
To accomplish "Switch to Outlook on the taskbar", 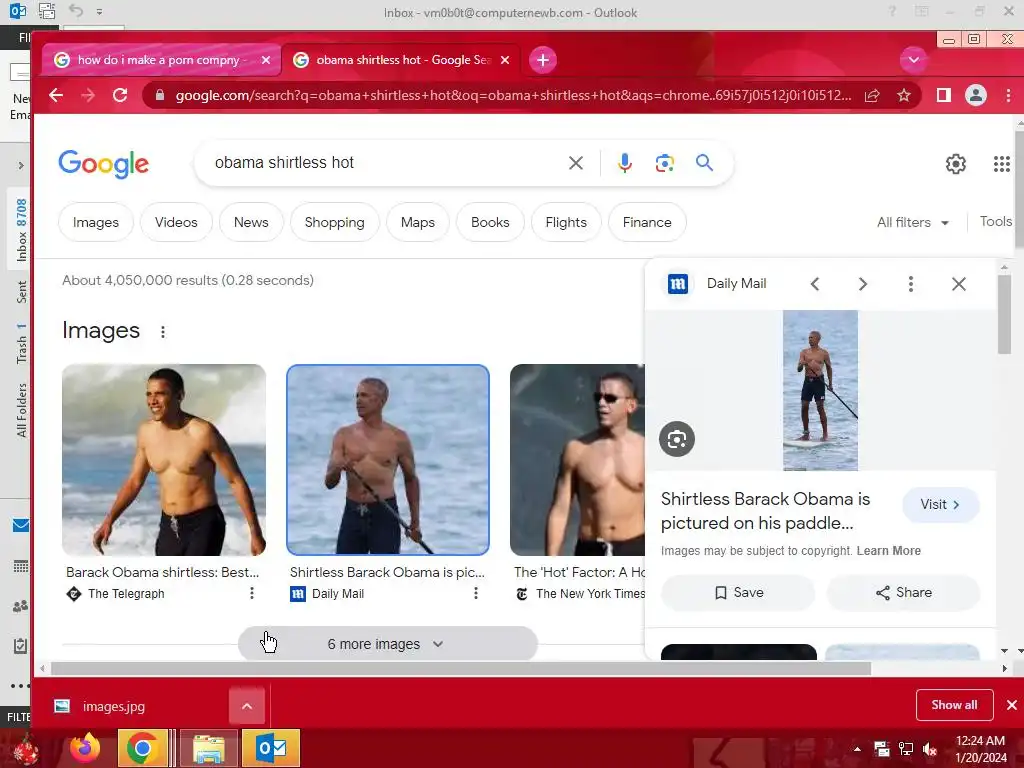I will coord(271,748).
